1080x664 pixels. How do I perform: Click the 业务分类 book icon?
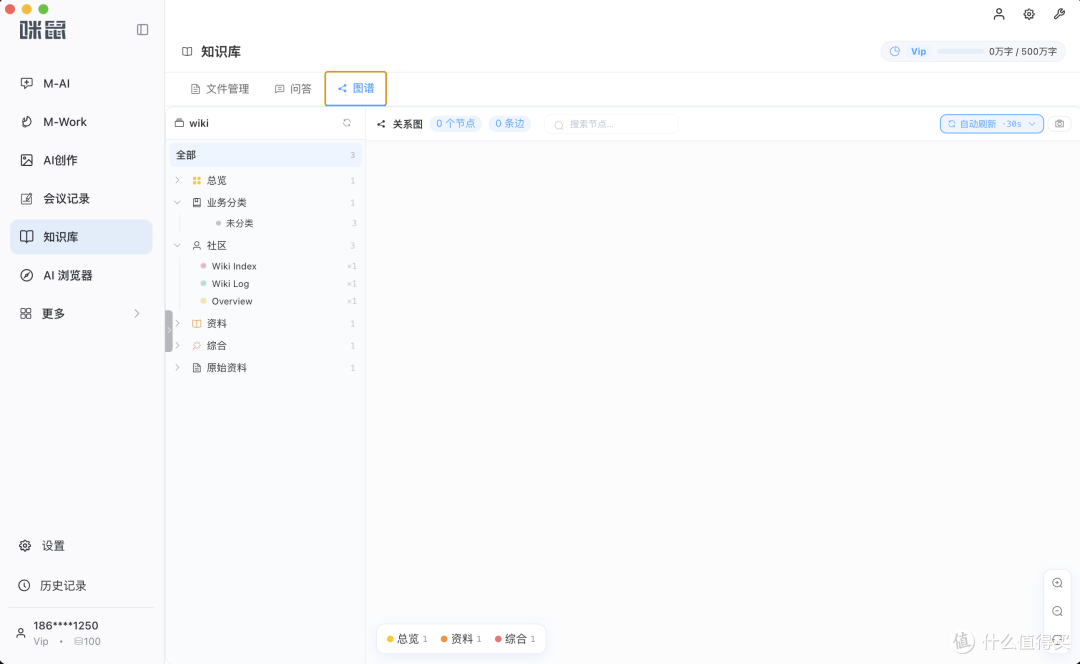(x=197, y=203)
